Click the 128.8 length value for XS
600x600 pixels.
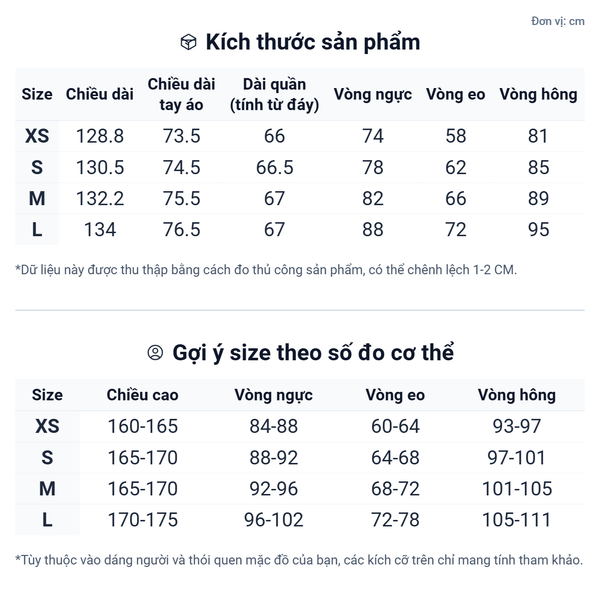pyautogui.click(x=100, y=137)
